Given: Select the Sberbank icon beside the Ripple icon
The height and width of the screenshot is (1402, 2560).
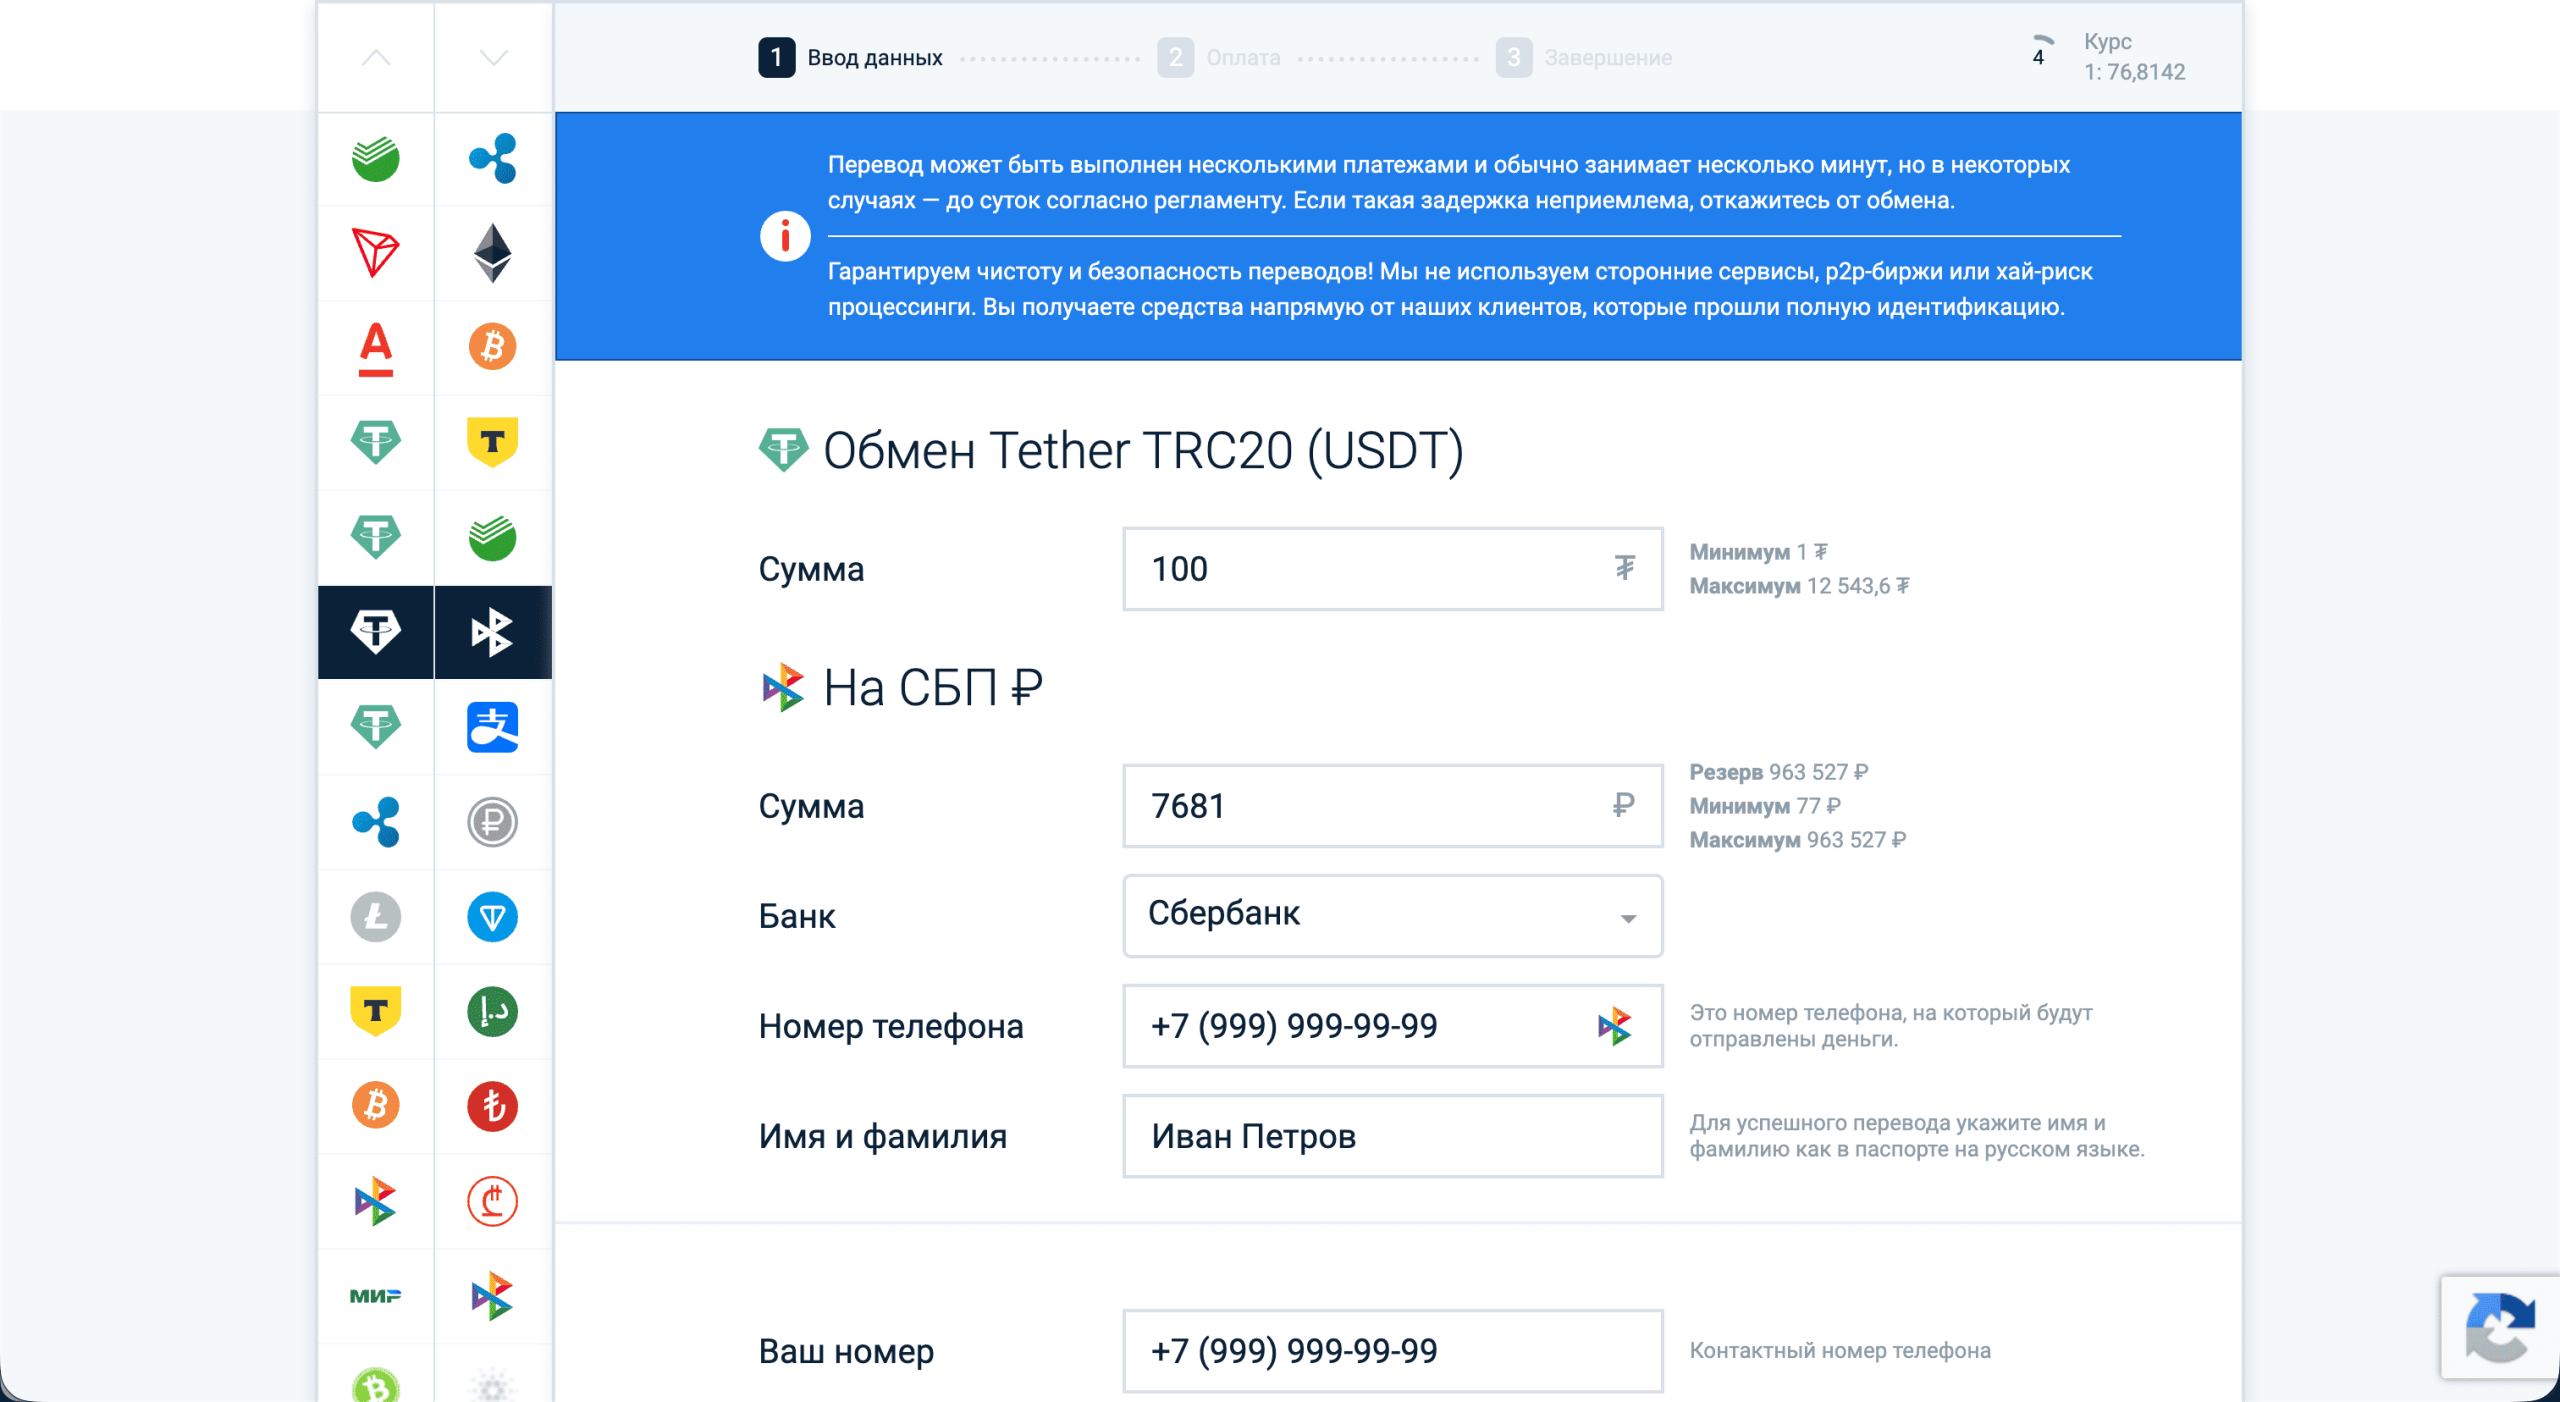Looking at the screenshot, I should 375,158.
